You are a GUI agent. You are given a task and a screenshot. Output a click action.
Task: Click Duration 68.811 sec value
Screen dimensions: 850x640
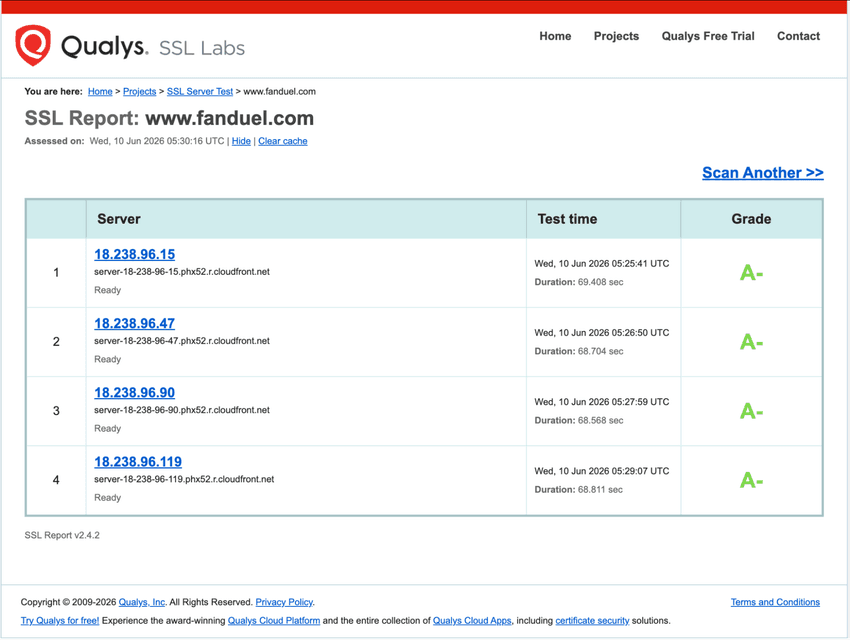click(x=600, y=489)
